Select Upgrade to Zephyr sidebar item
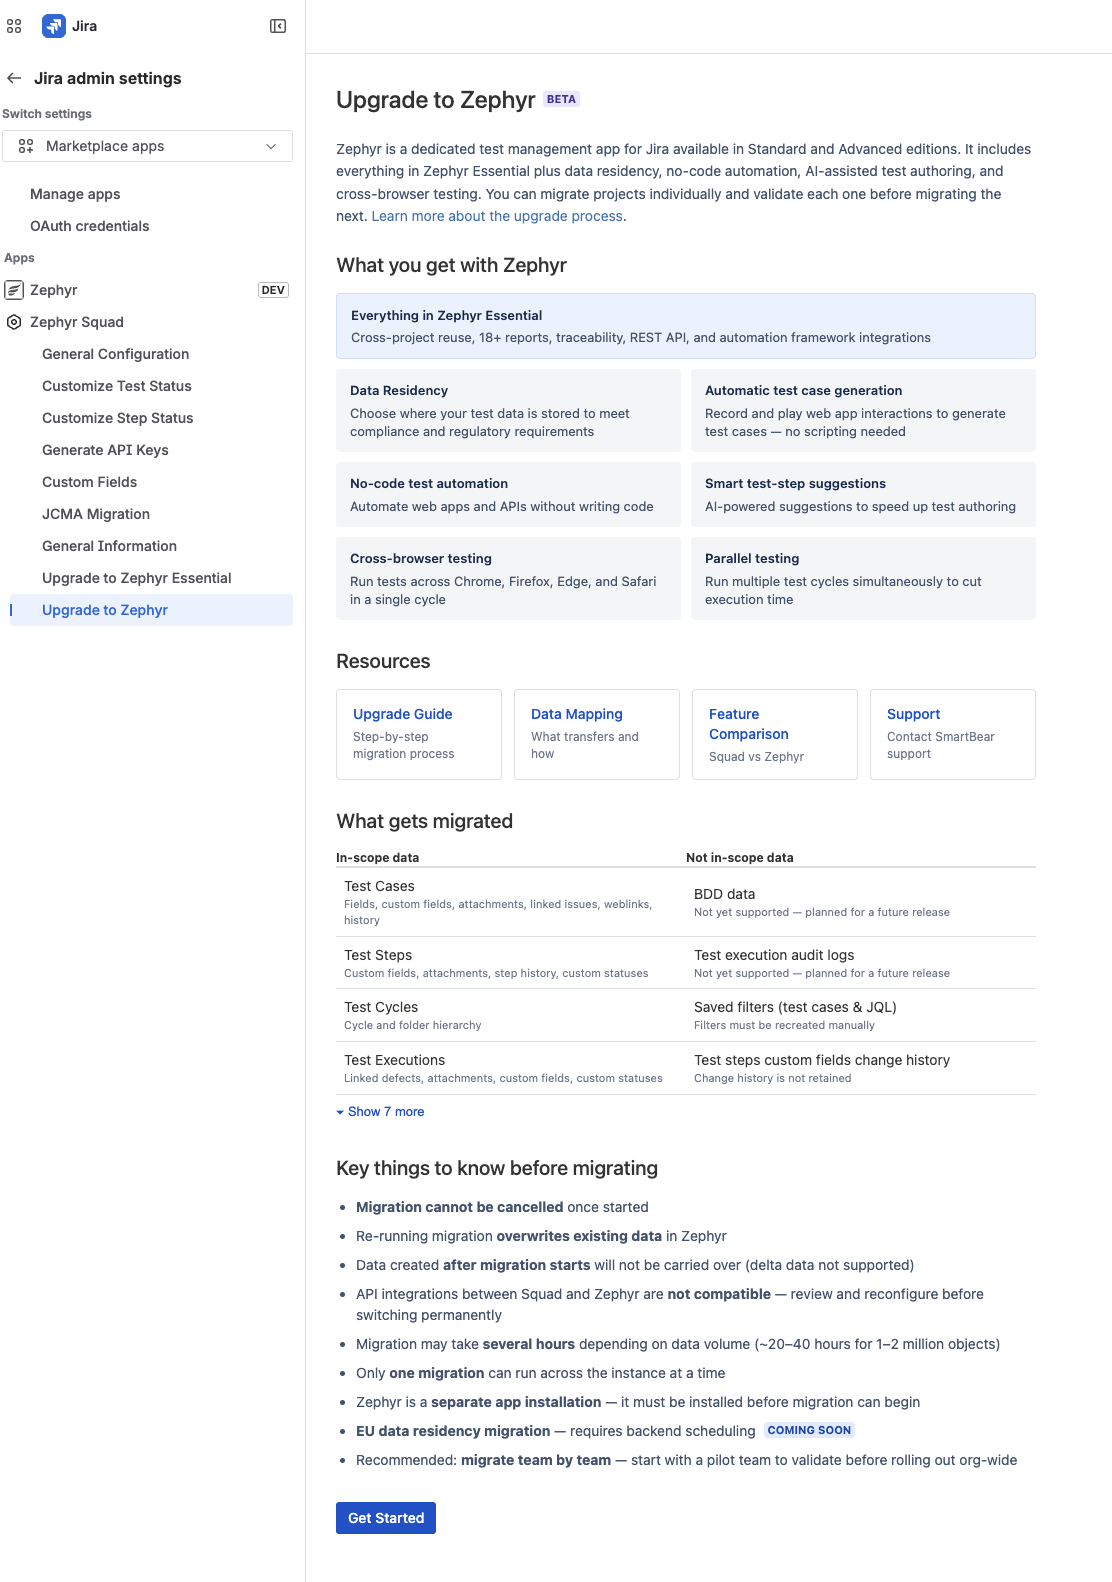 pos(151,610)
